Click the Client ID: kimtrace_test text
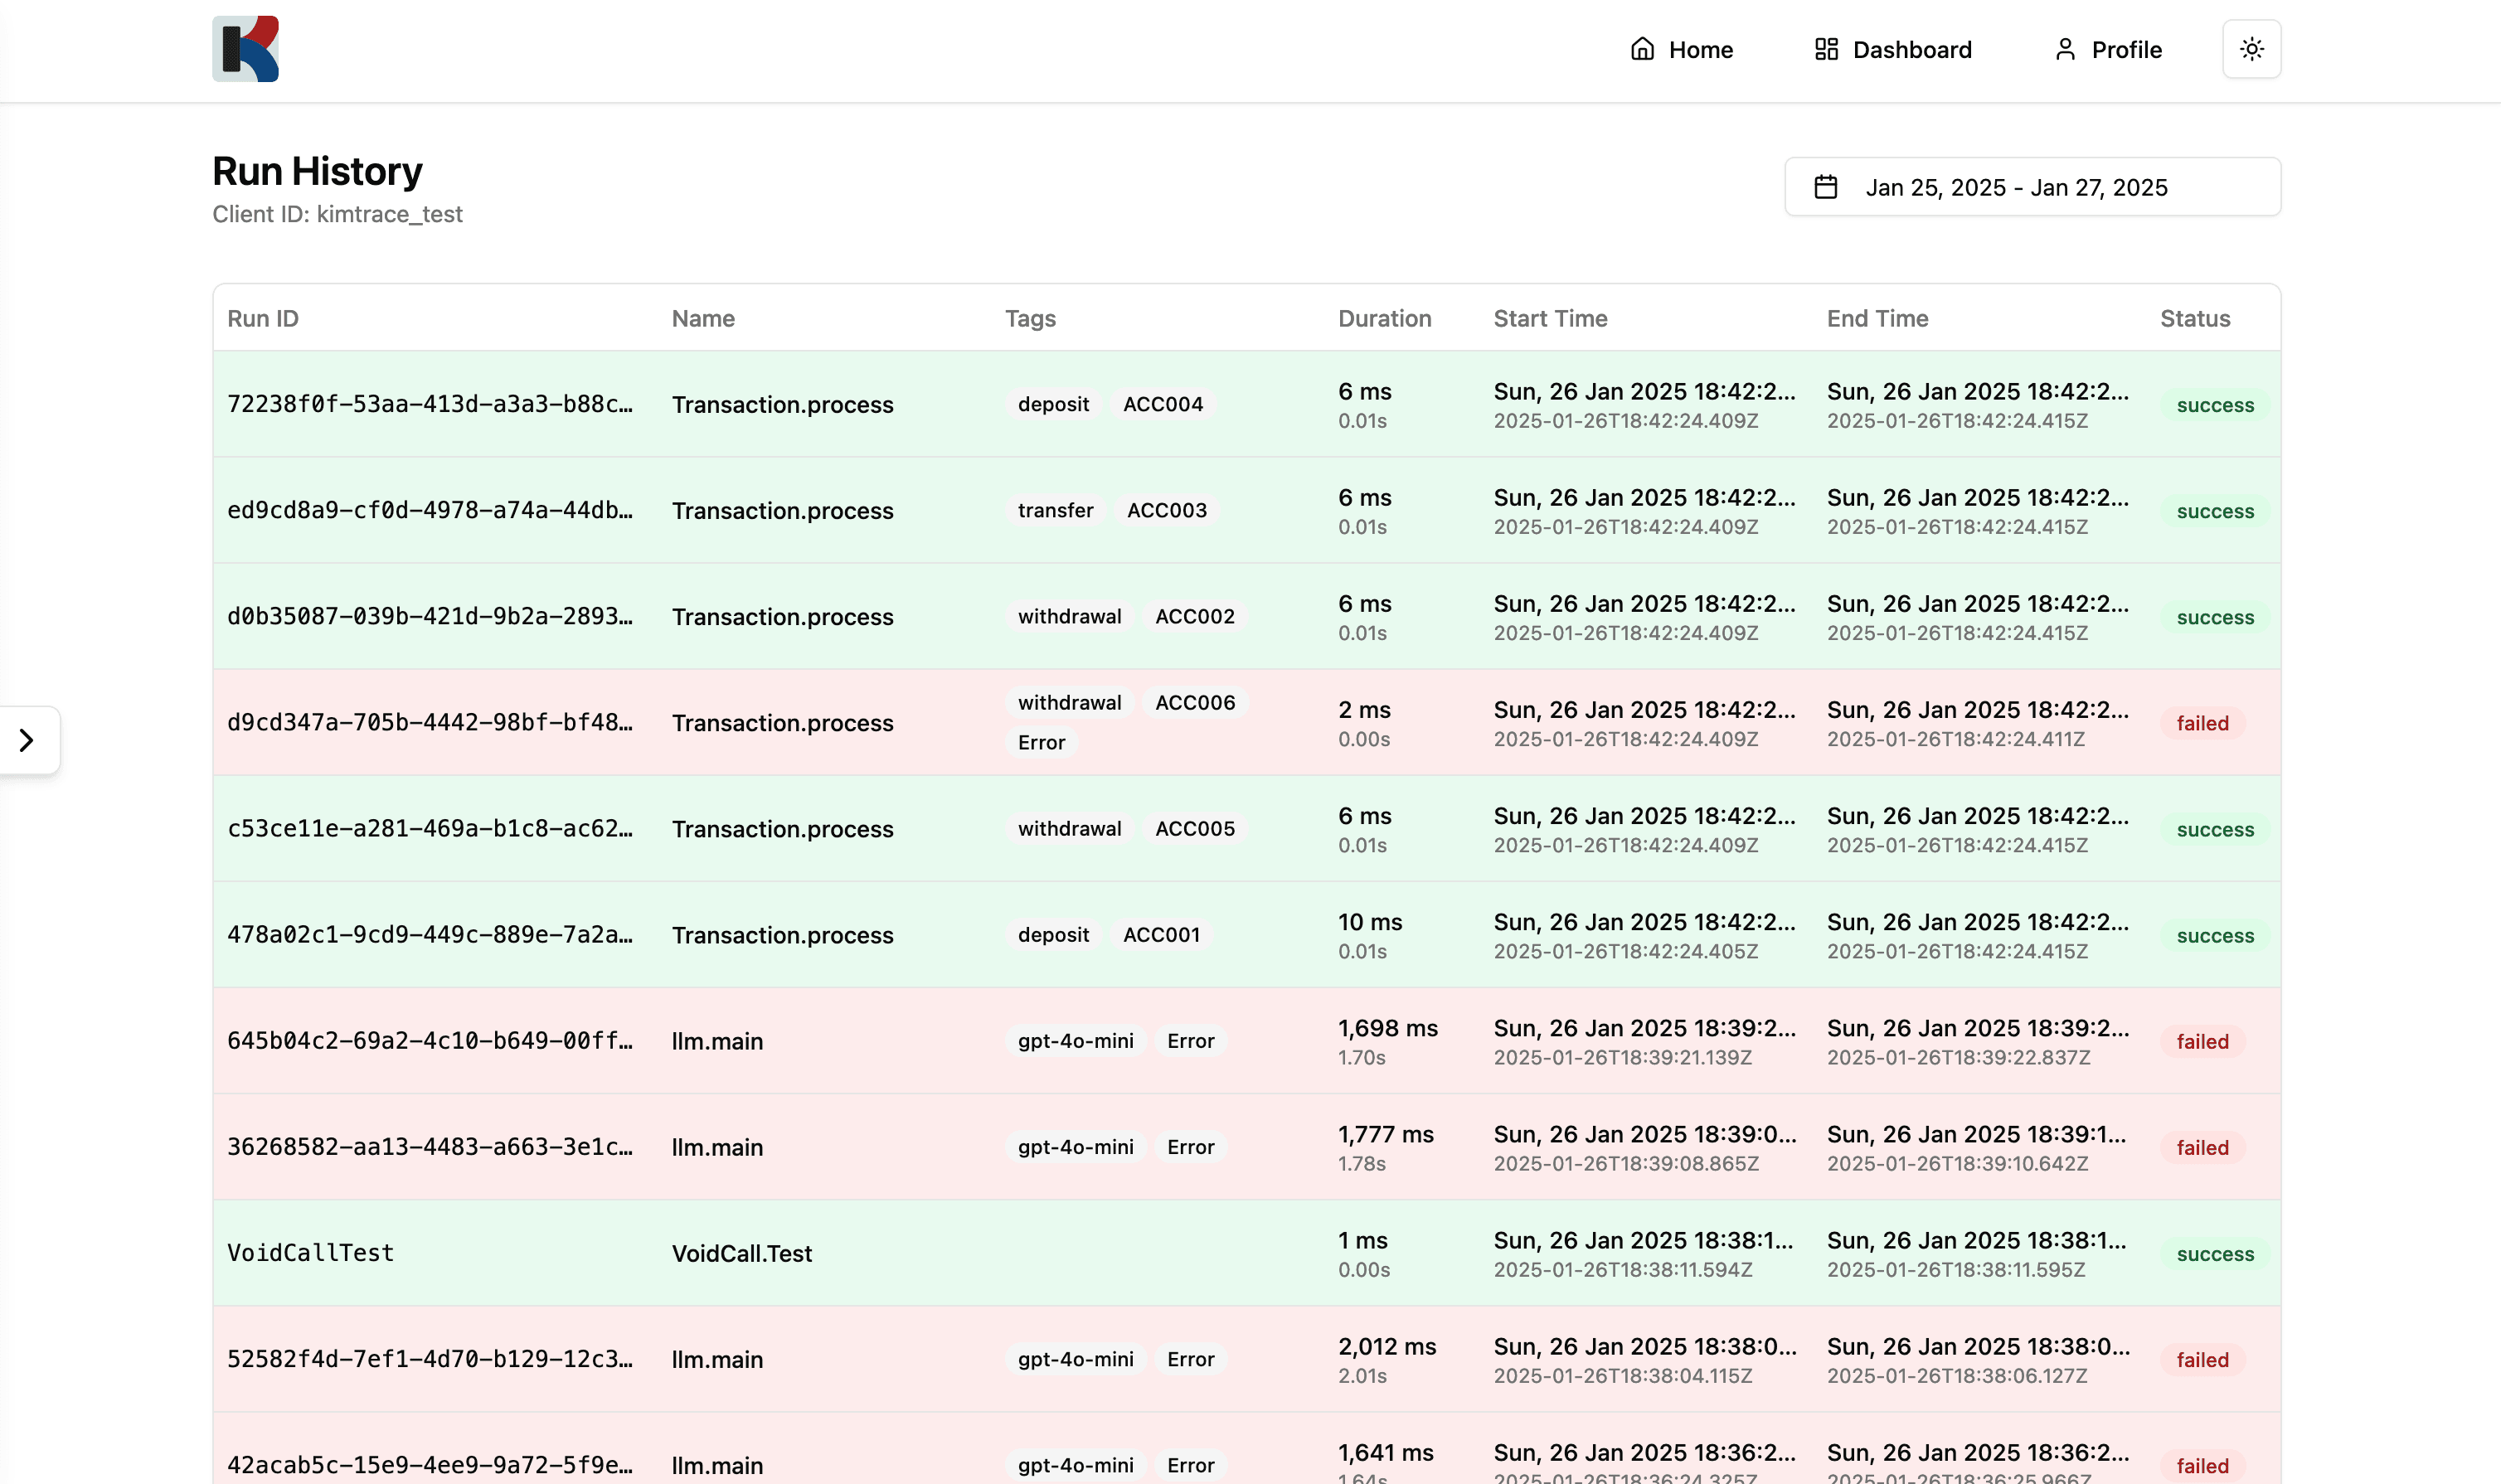 click(x=337, y=214)
